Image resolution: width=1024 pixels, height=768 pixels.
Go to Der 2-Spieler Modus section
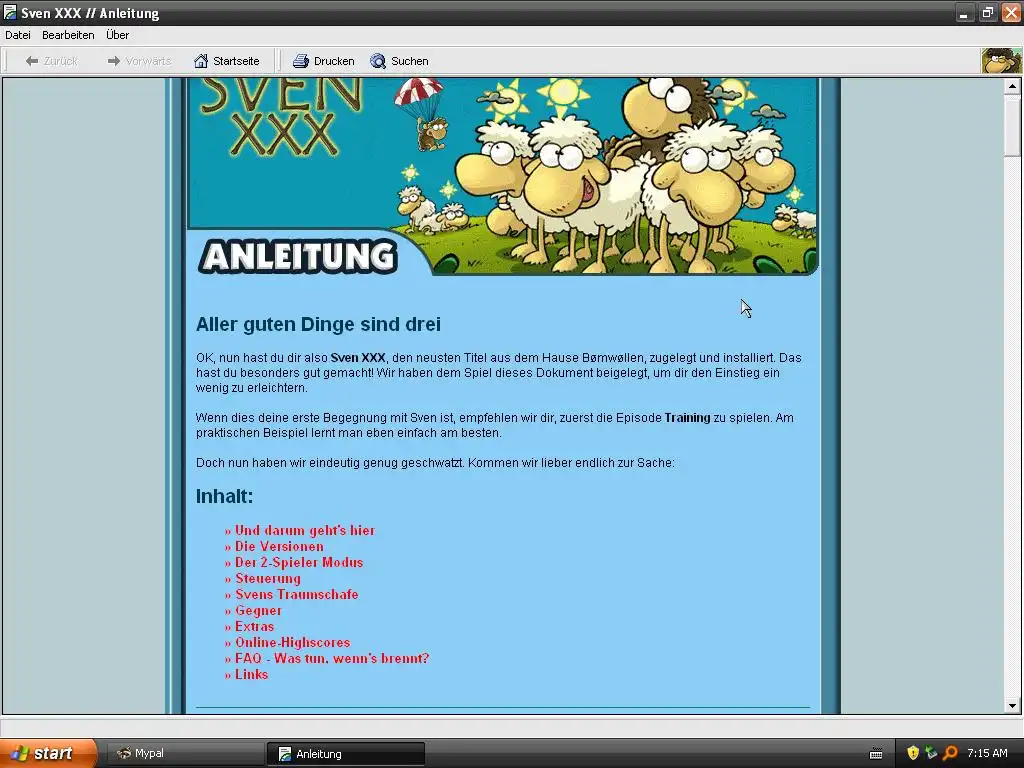pyautogui.click(x=298, y=562)
